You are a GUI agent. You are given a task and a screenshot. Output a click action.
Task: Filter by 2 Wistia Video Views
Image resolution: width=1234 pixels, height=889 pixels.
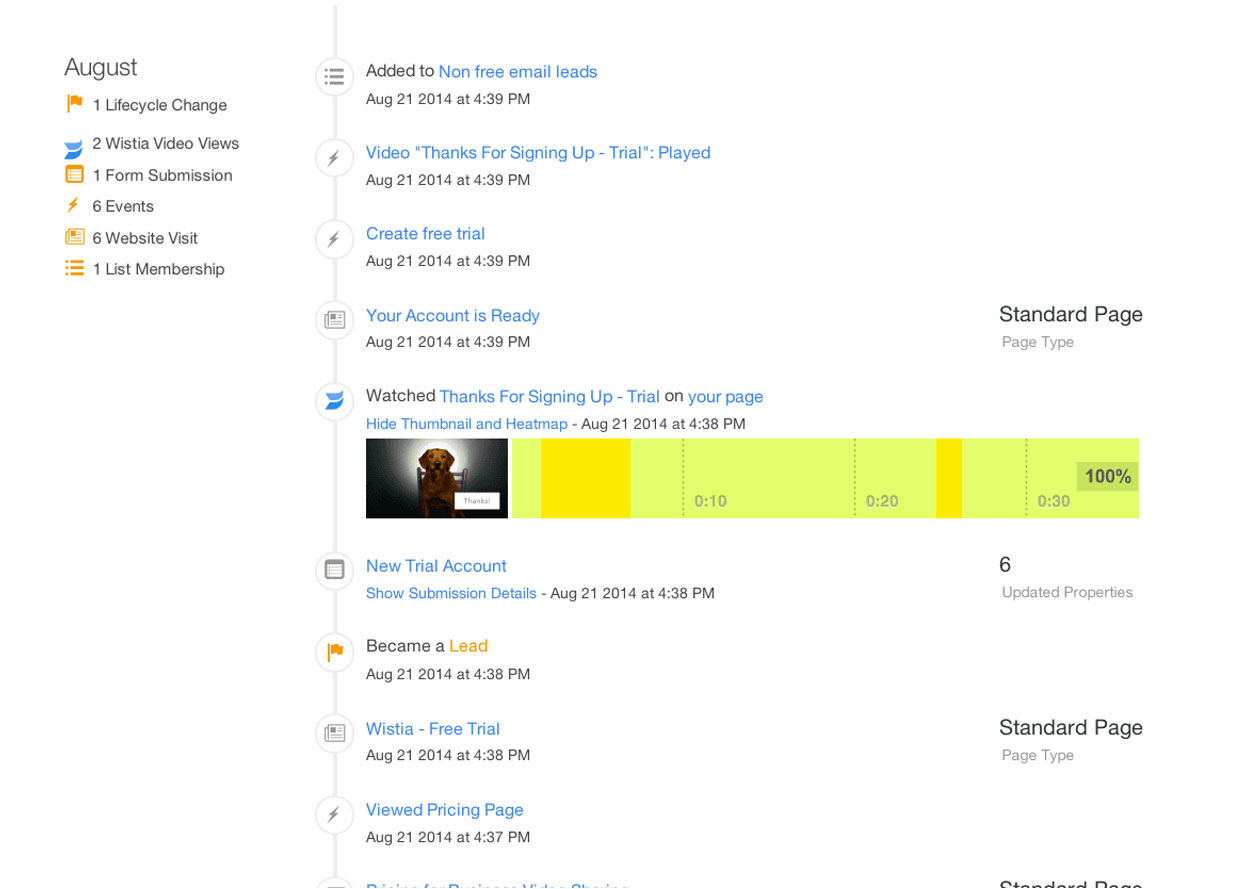[165, 144]
